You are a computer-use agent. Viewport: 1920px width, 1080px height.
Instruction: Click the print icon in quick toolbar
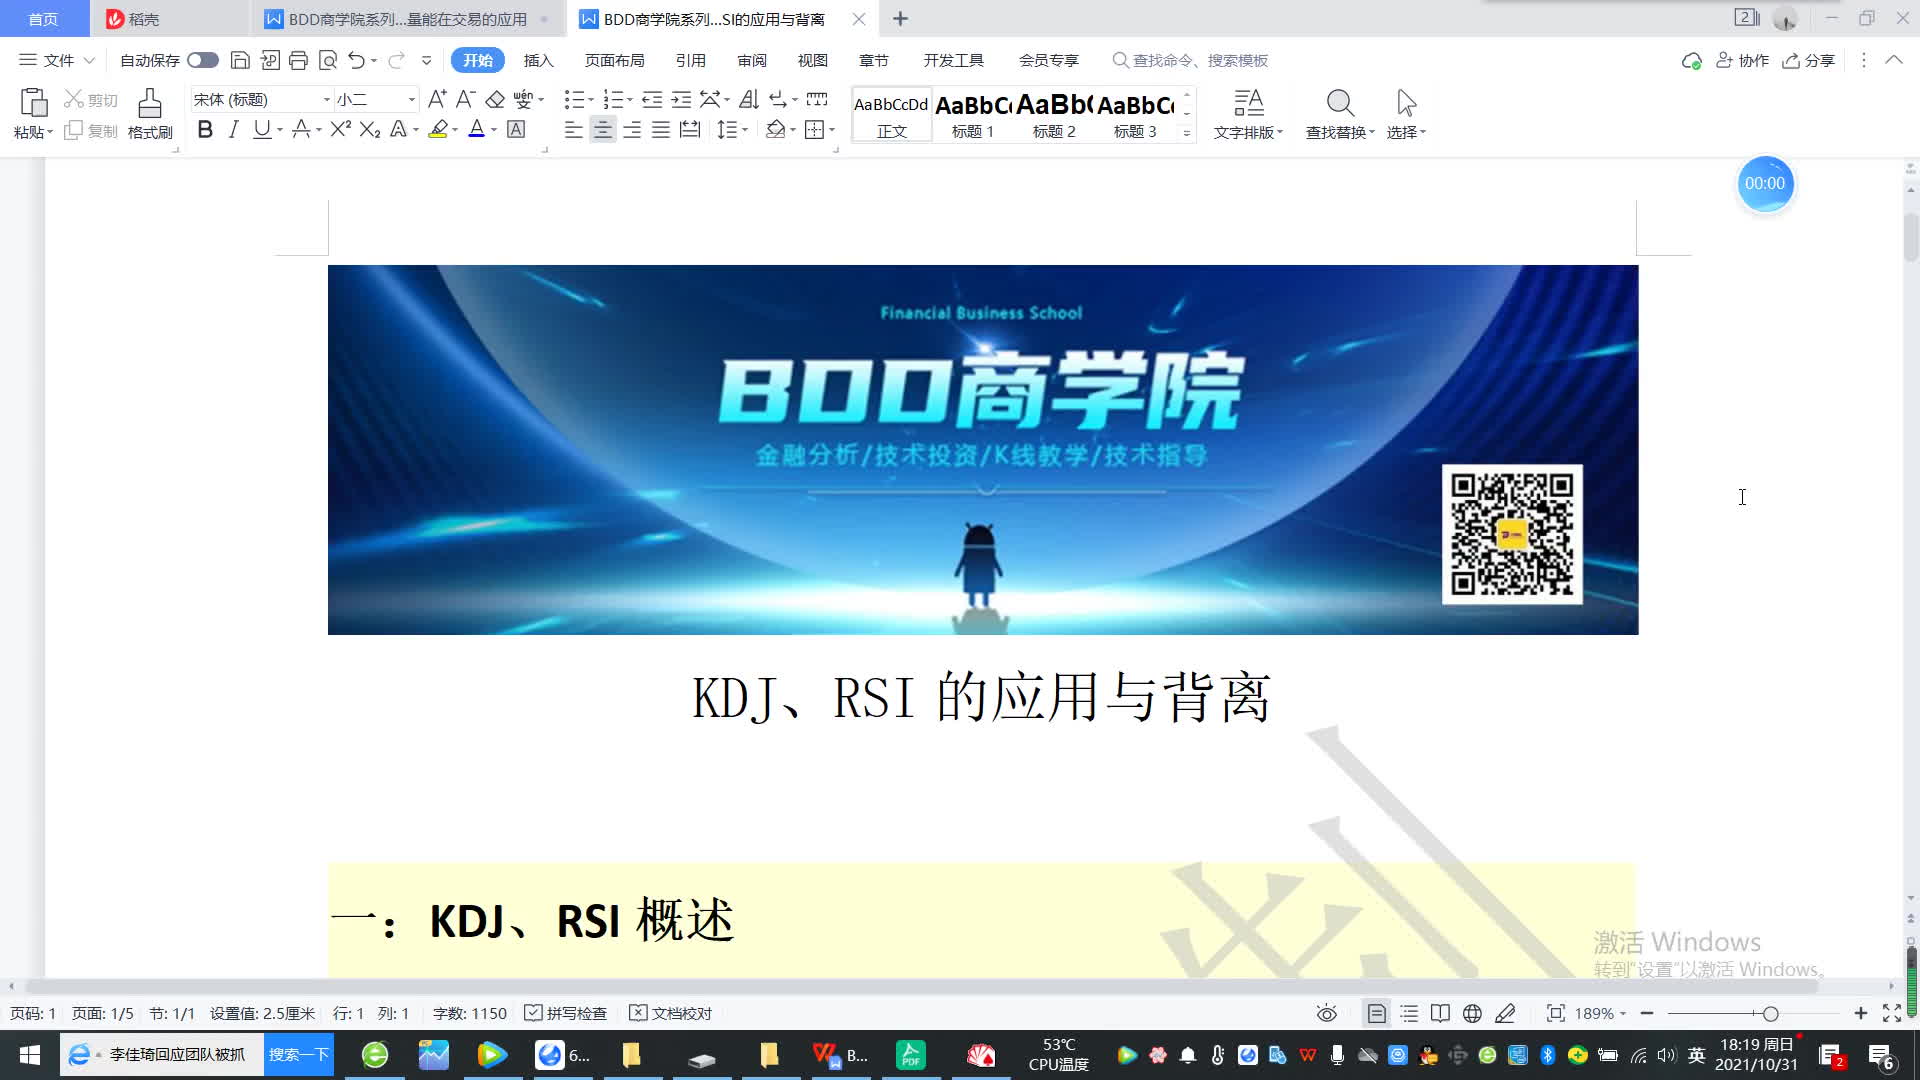[298, 60]
